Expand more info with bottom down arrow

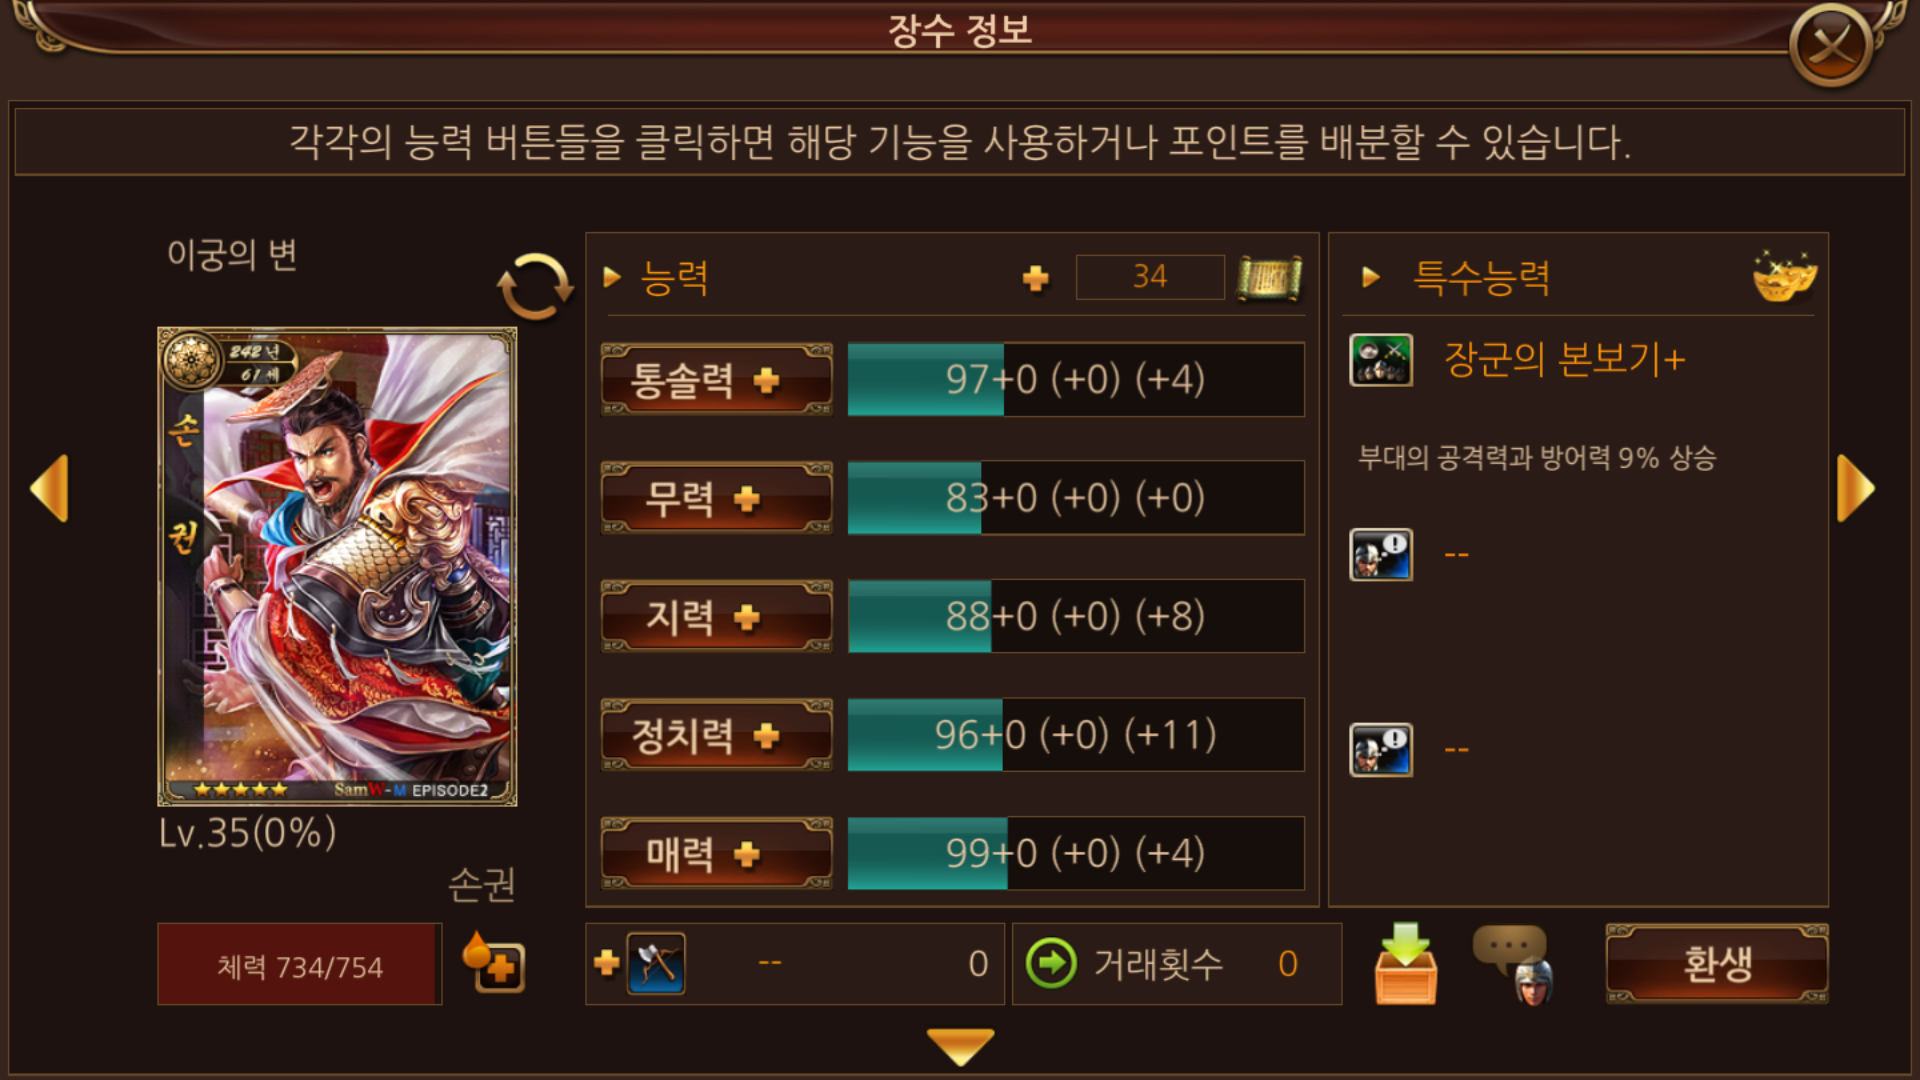click(x=960, y=1046)
